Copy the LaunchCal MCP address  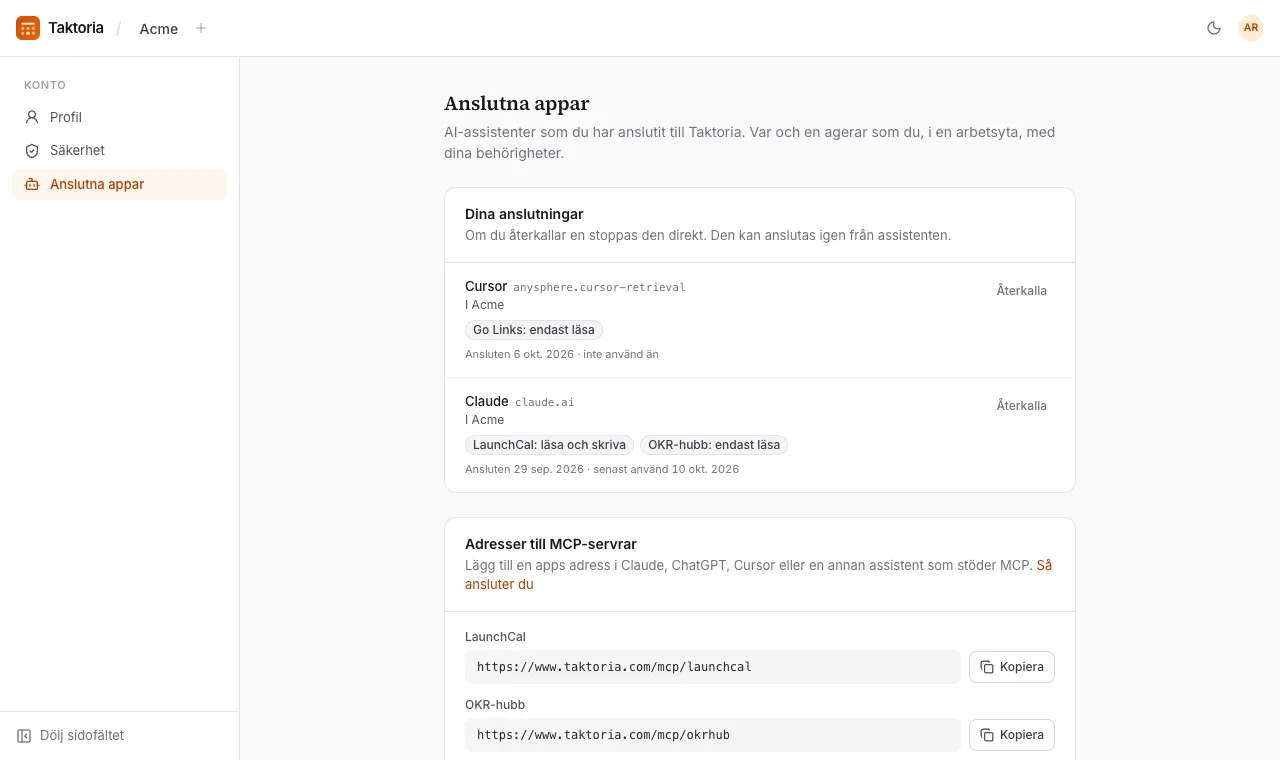(x=1012, y=667)
